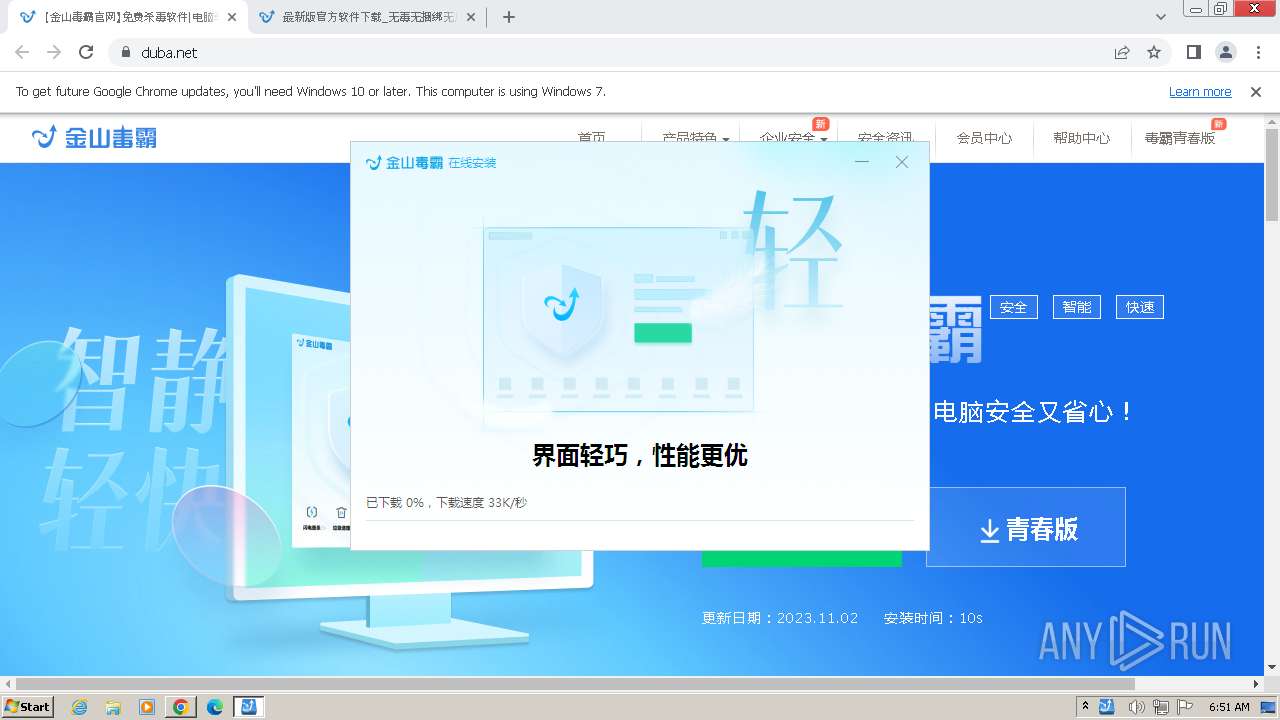Open Chrome three-dot menu
This screenshot has width=1280, height=720.
pos(1258,52)
